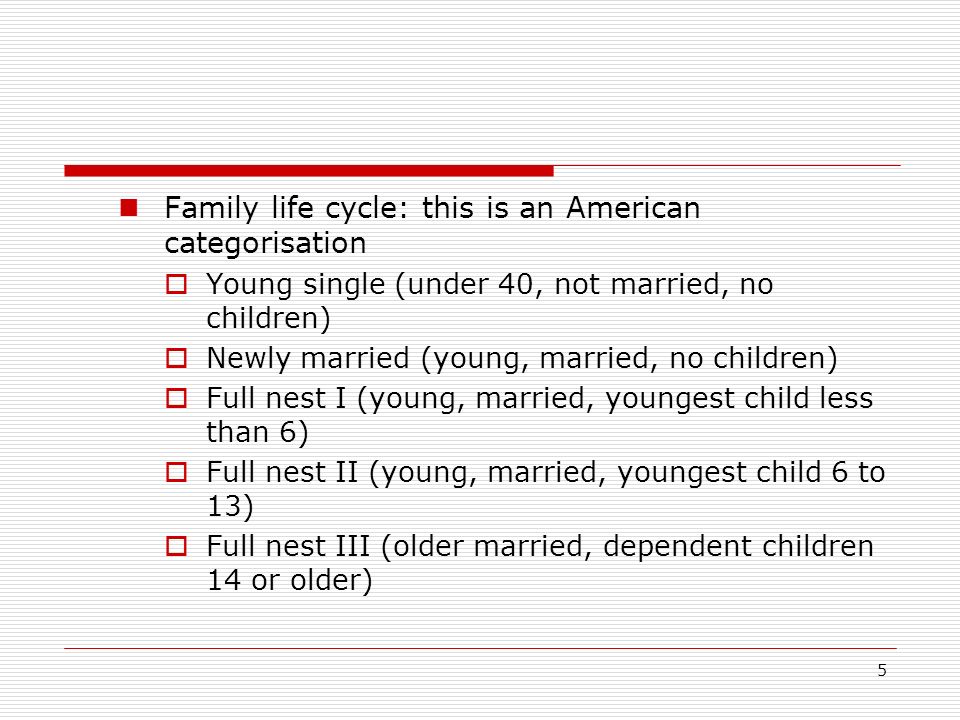Click the word 'categorisation'

pos(265,244)
